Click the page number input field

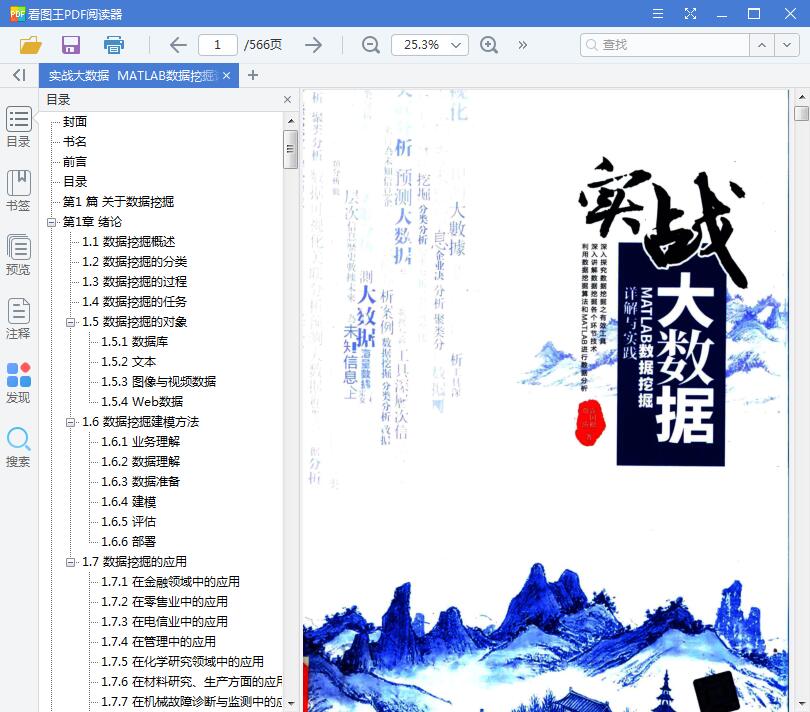217,45
